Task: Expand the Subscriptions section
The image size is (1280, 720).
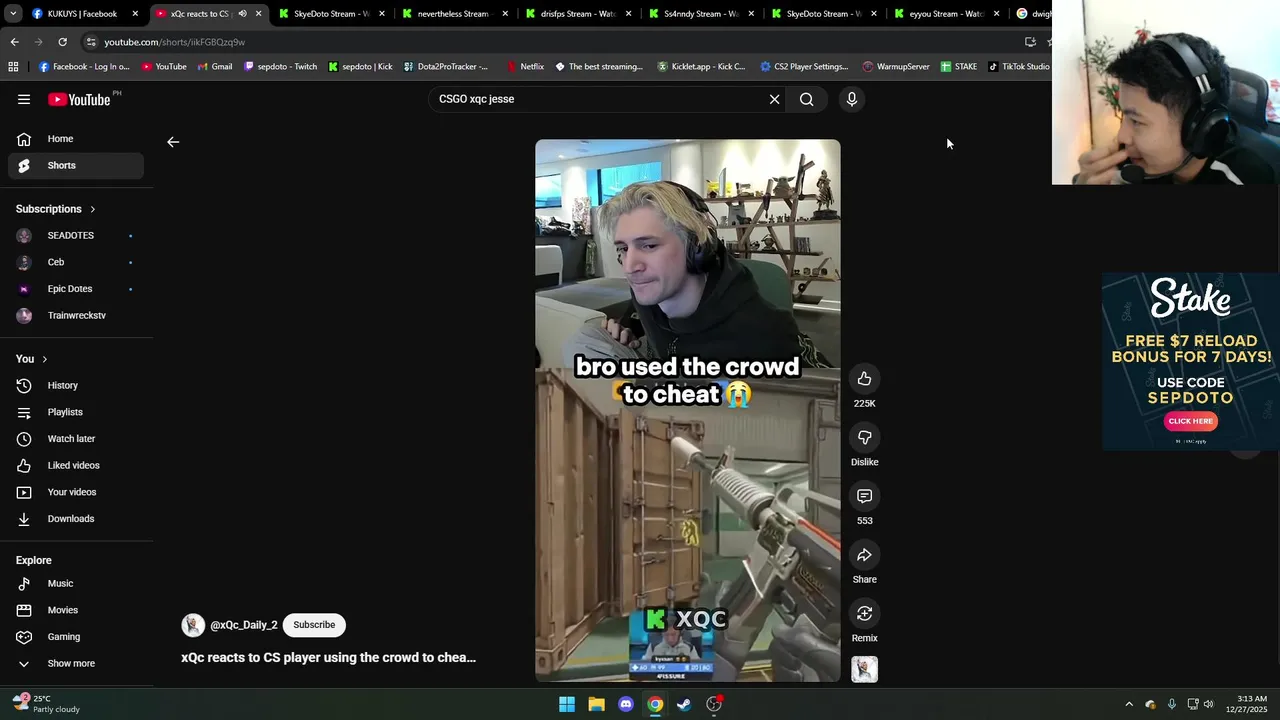Action: tap(56, 209)
